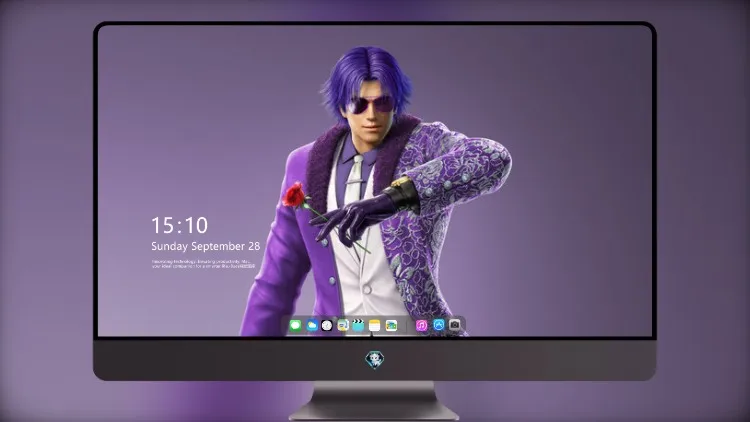Viewport: 750px width, 422px height.
Task: Open the green Messages app in dock
Action: coord(296,325)
